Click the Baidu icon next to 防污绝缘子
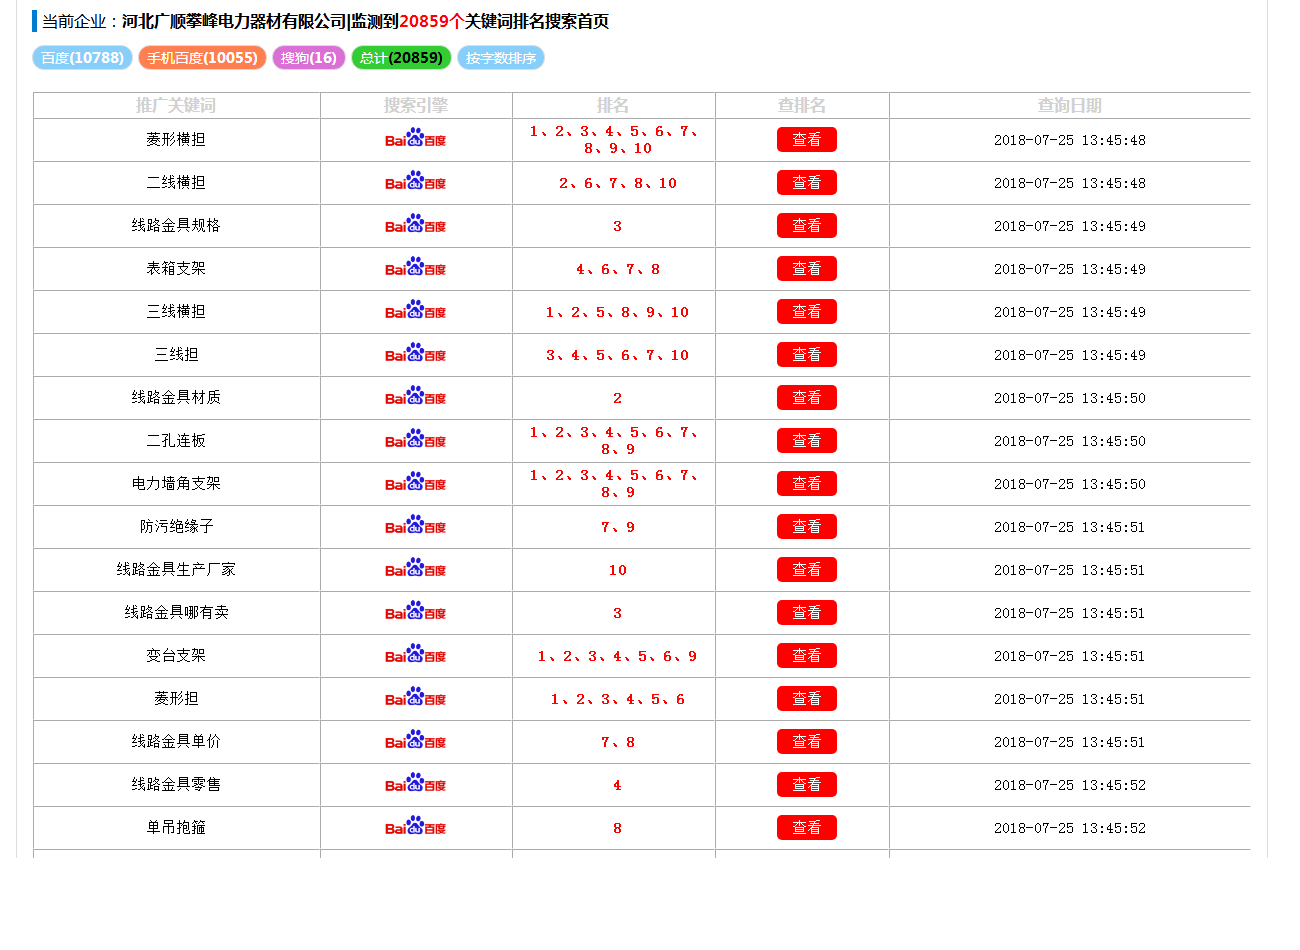This screenshot has height=950, width=1300. [x=415, y=526]
